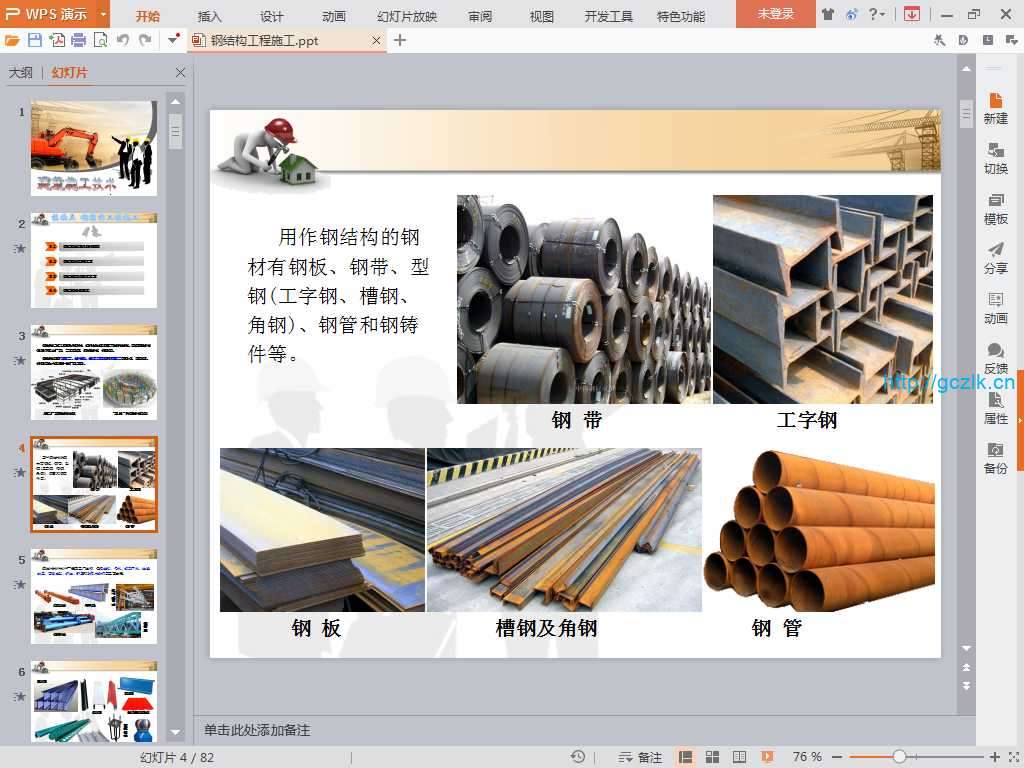Open the WPS 演示 application menu dropdown arrow
This screenshot has width=1024, height=768.
coord(103,14)
